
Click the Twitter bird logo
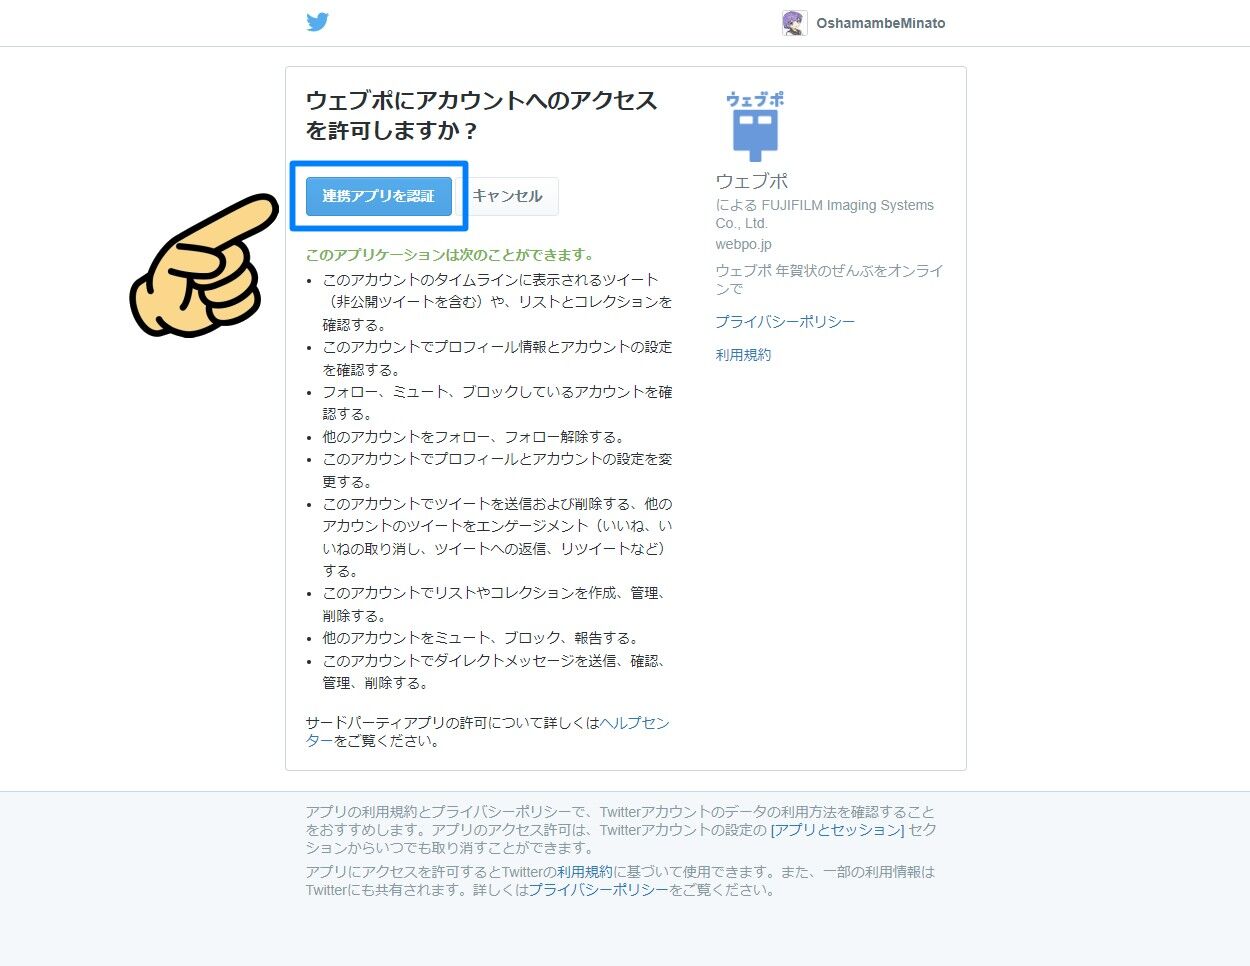point(317,22)
